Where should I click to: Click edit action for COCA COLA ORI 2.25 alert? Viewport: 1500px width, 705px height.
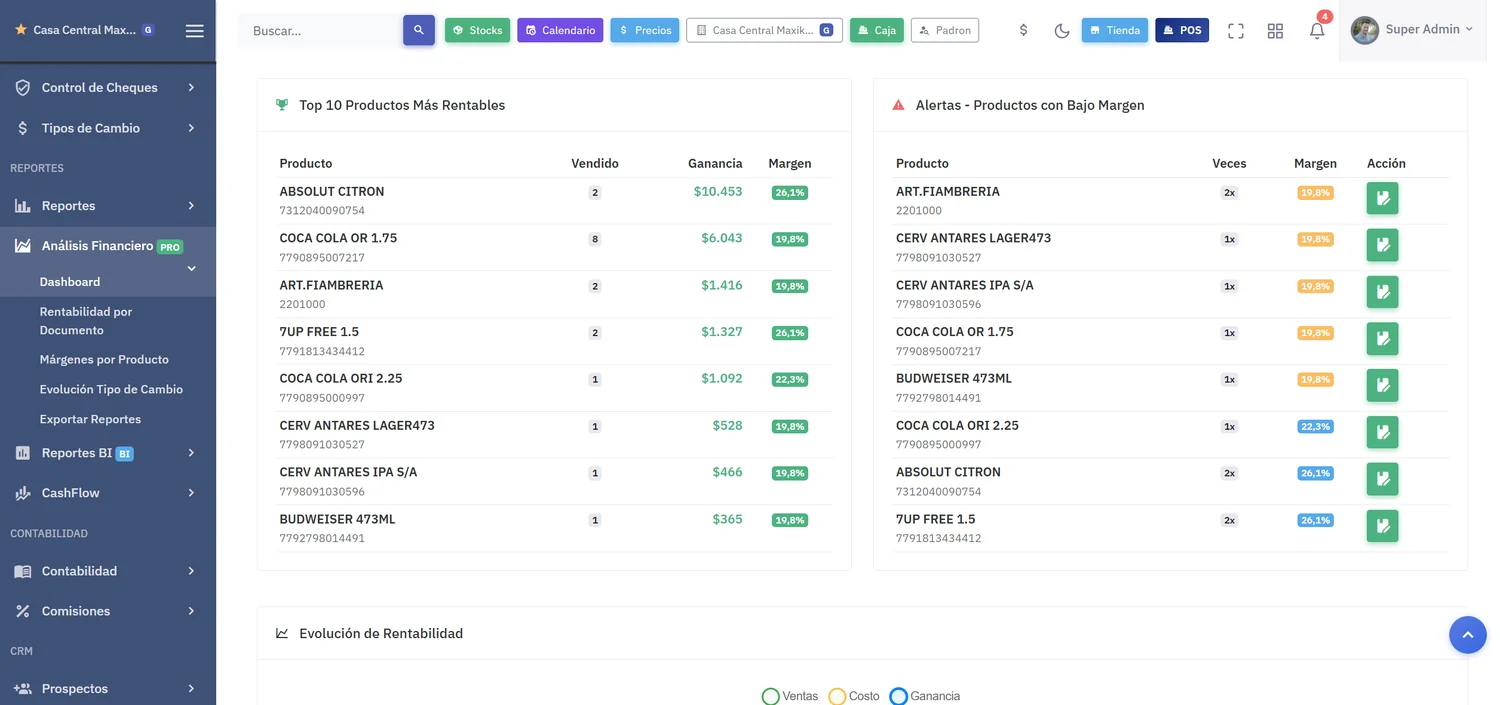point(1382,432)
